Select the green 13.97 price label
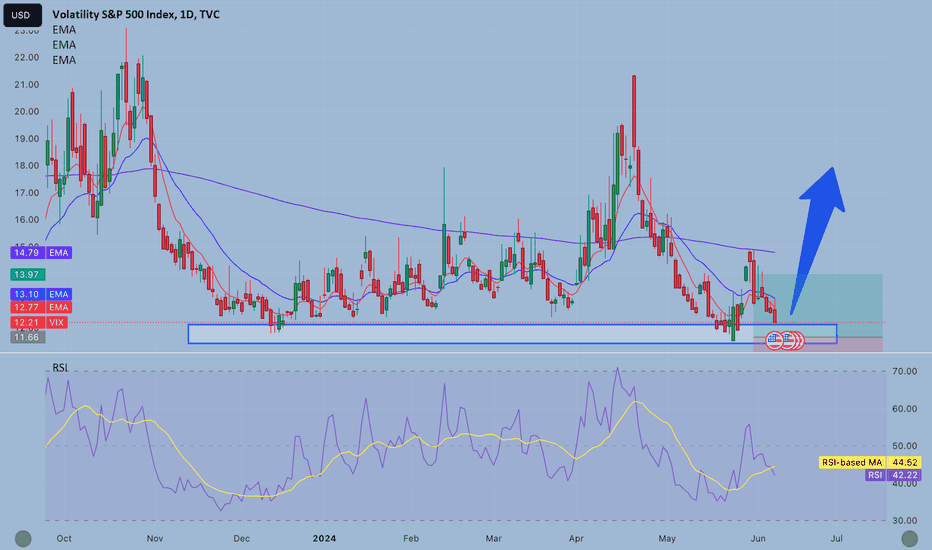This screenshot has width=932, height=550. 27,275
